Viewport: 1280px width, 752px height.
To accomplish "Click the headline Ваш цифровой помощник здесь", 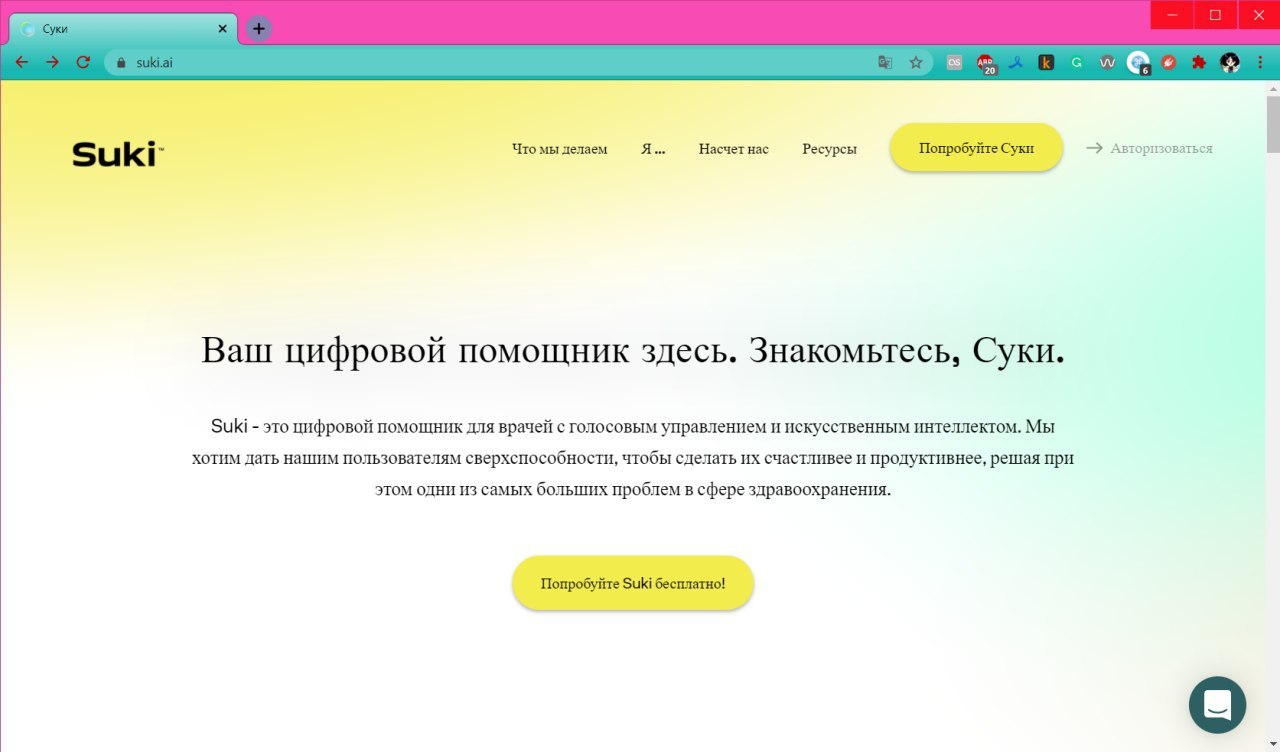I will click(x=633, y=352).
